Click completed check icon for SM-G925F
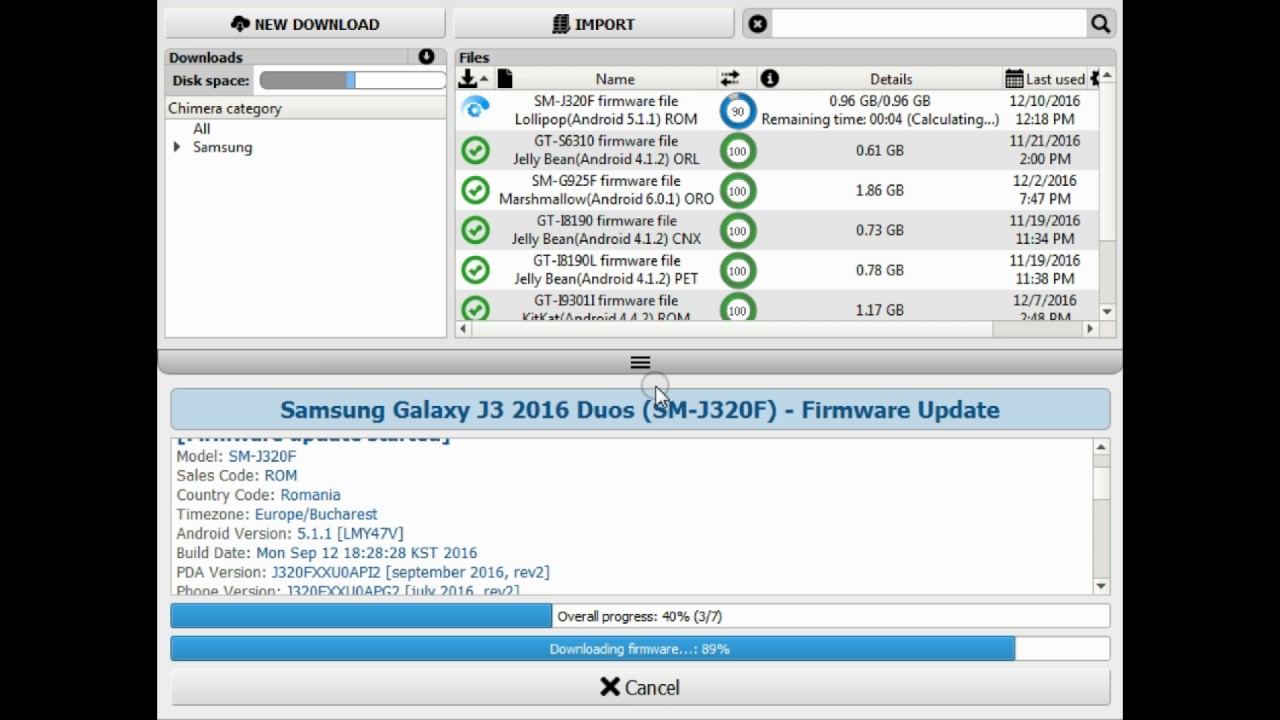 476,190
